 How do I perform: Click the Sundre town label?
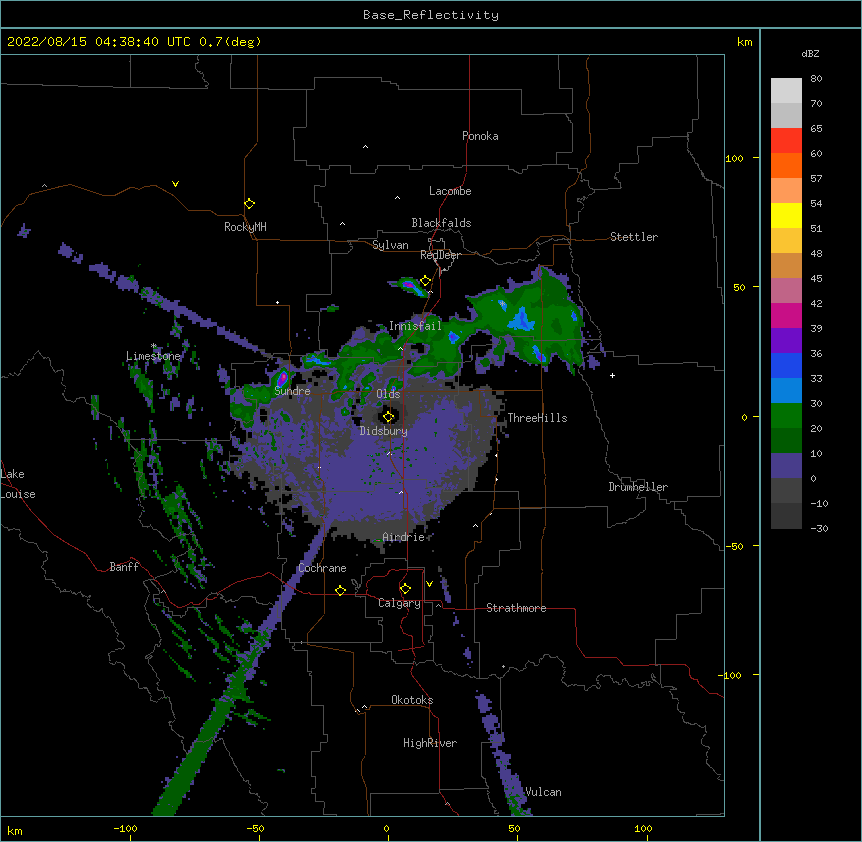click(x=292, y=391)
